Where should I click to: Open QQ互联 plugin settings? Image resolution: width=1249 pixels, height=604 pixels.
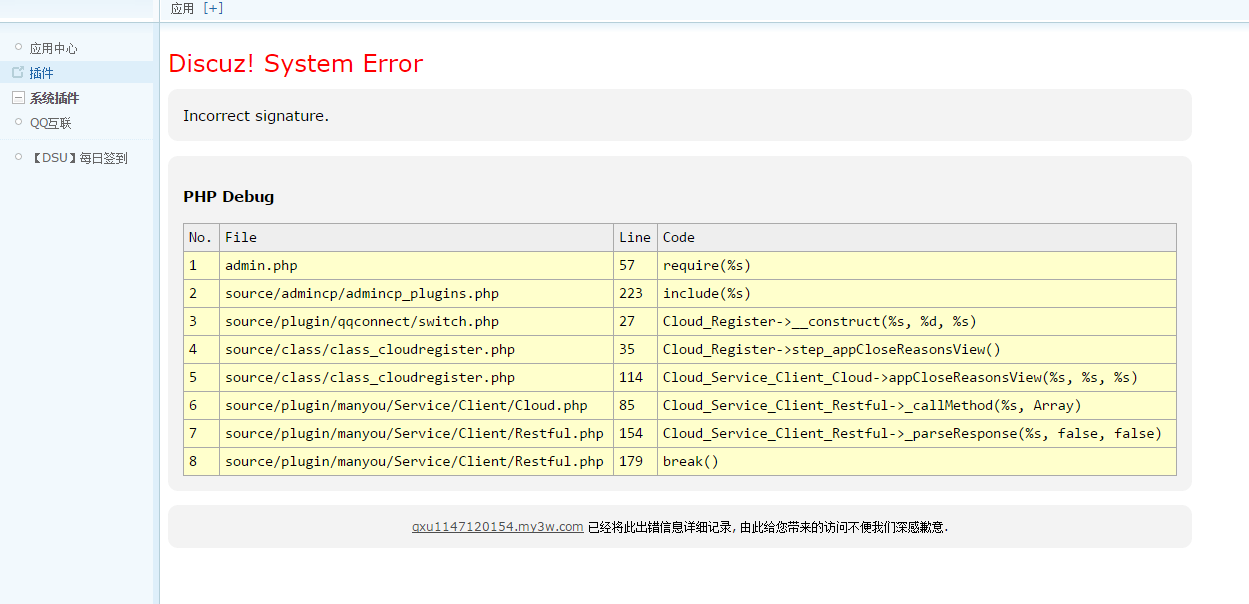coord(50,123)
